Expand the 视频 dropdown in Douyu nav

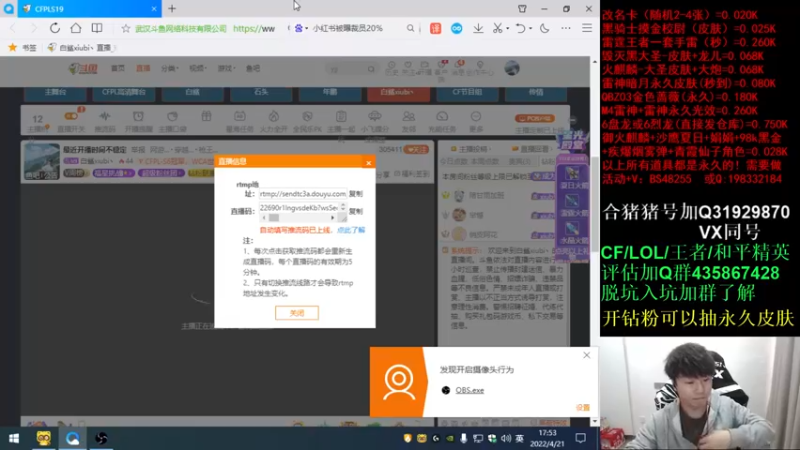[x=198, y=68]
